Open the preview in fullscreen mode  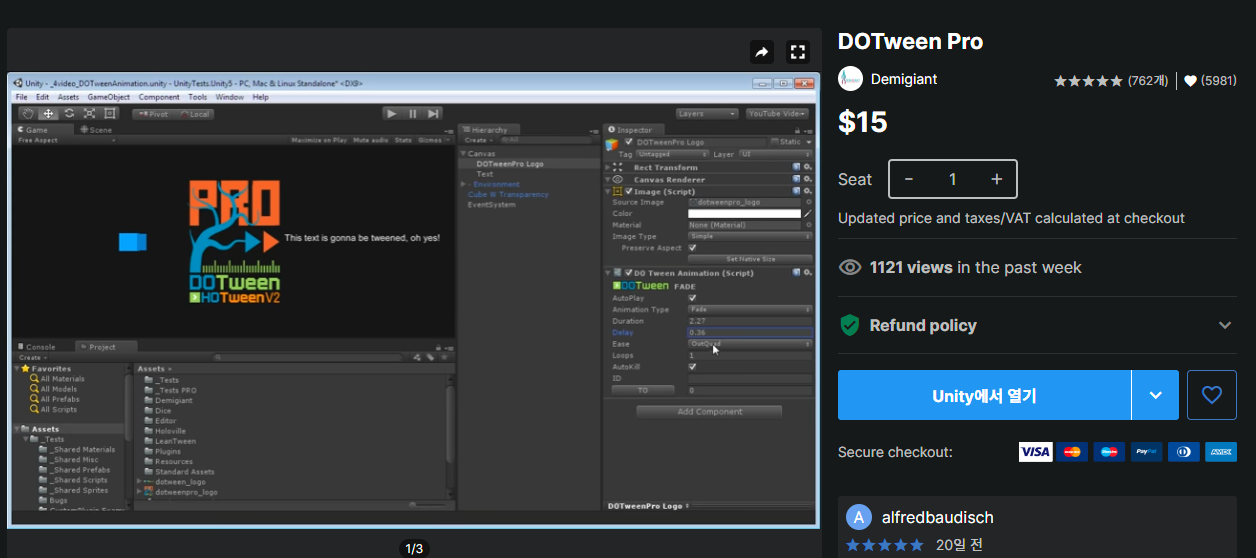point(797,52)
